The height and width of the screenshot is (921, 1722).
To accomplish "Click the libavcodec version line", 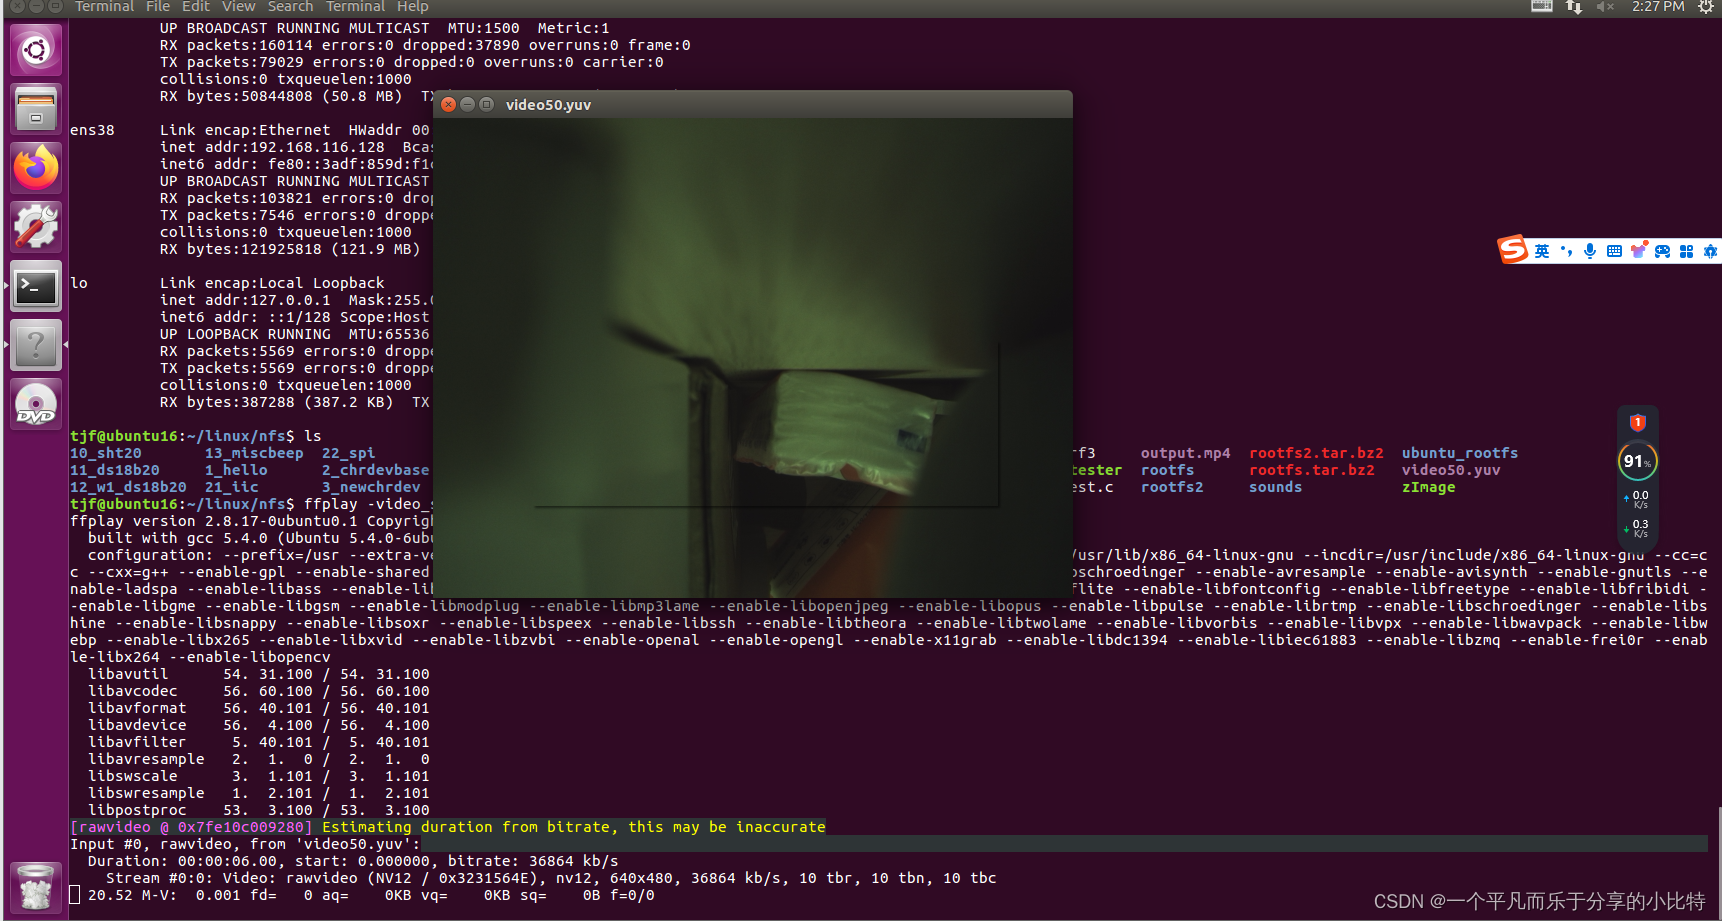I will (259, 691).
